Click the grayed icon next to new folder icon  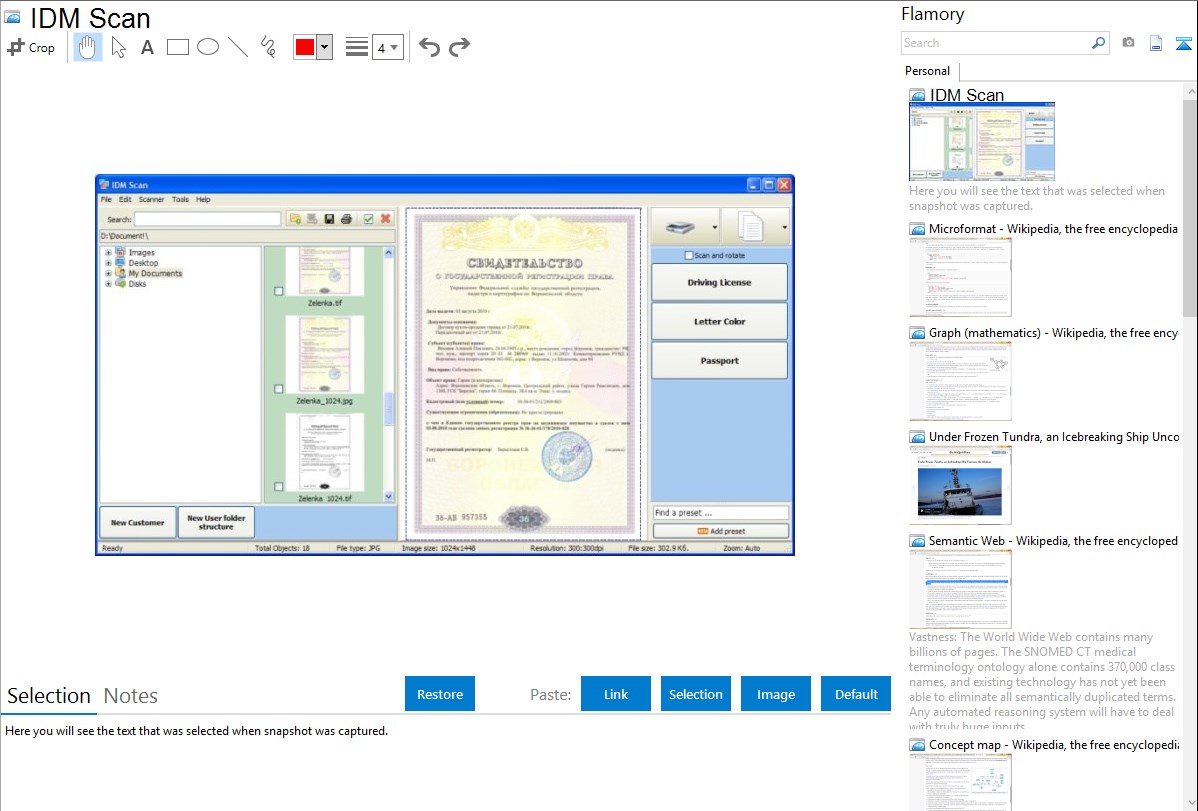coord(312,219)
